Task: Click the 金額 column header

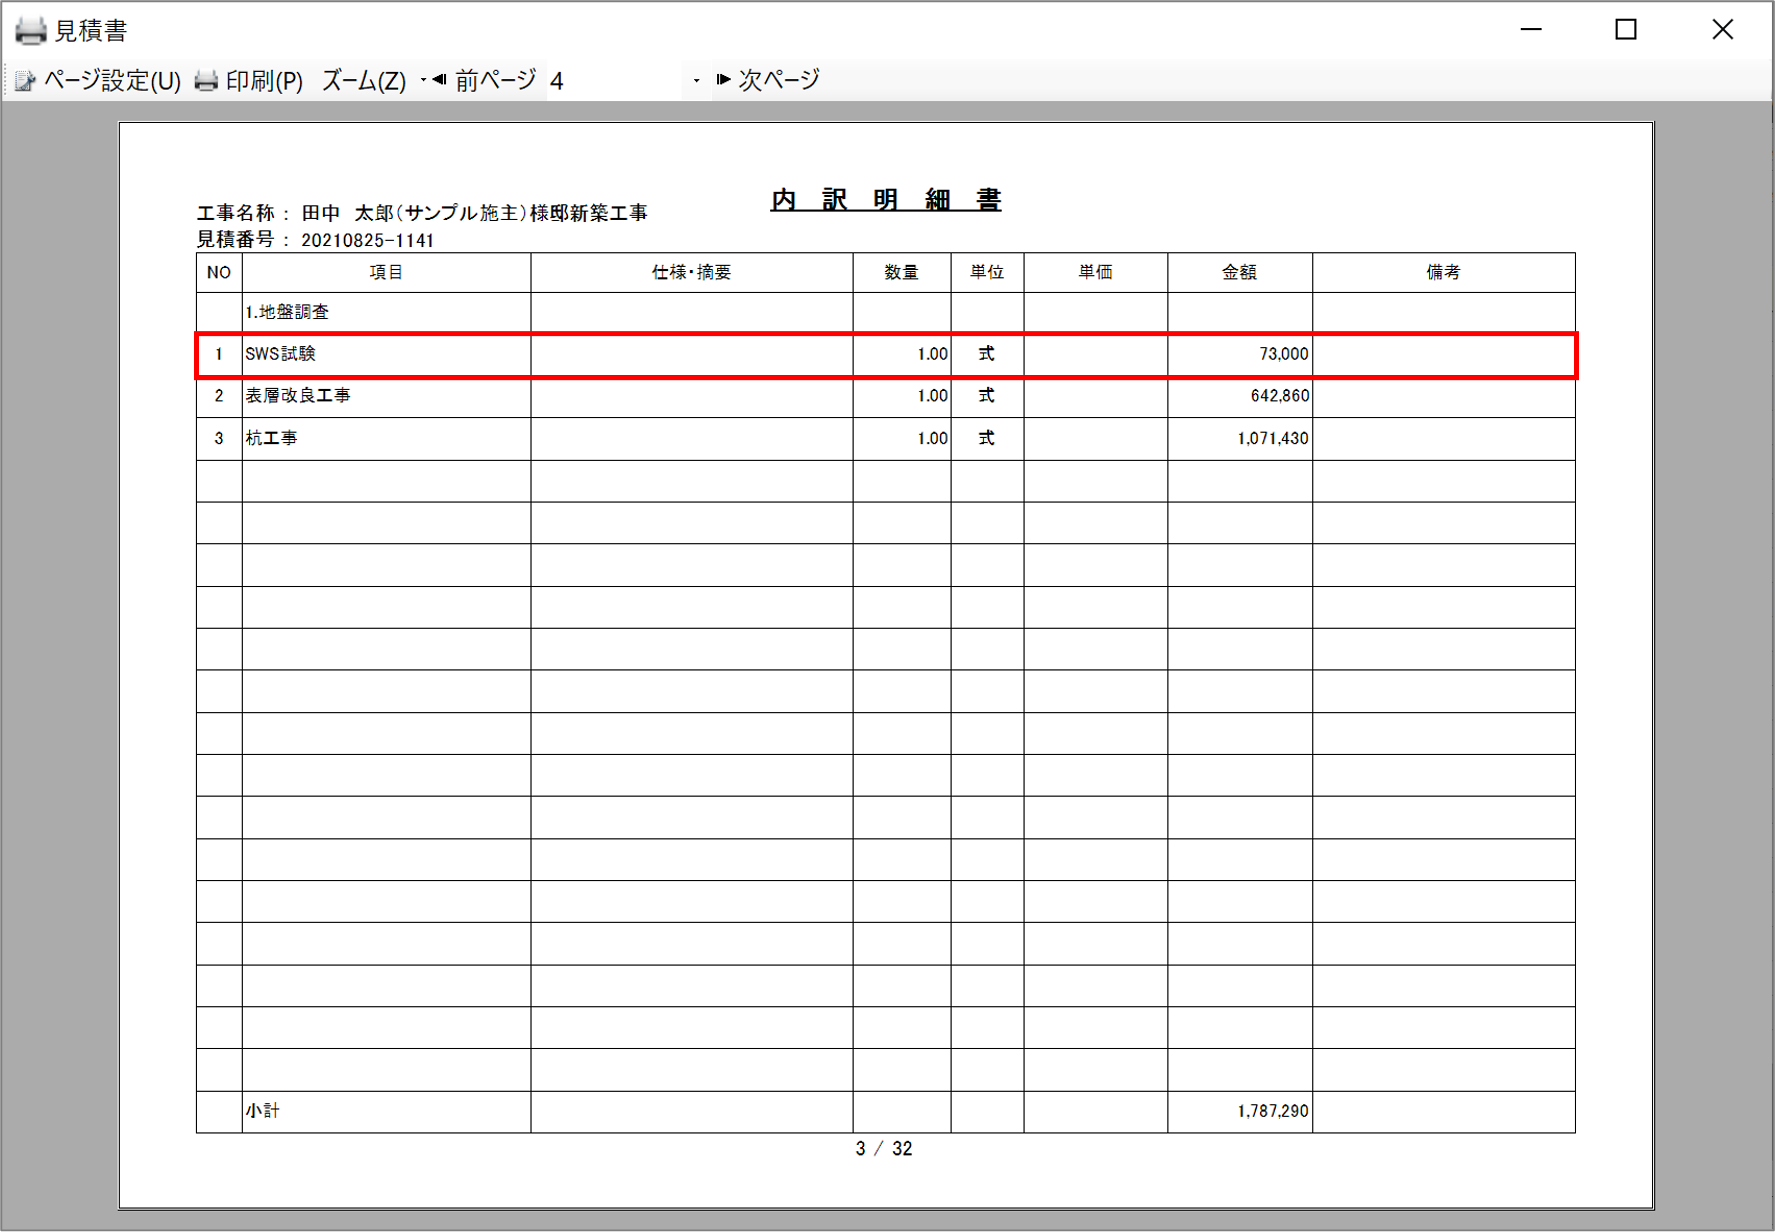Action: coord(1239,272)
